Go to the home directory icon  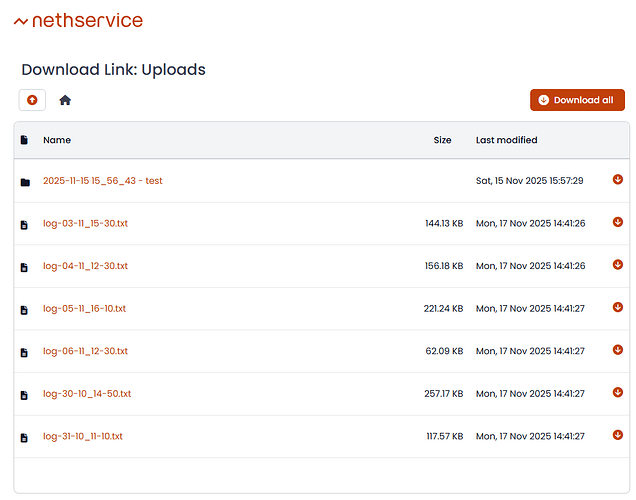[x=65, y=100]
